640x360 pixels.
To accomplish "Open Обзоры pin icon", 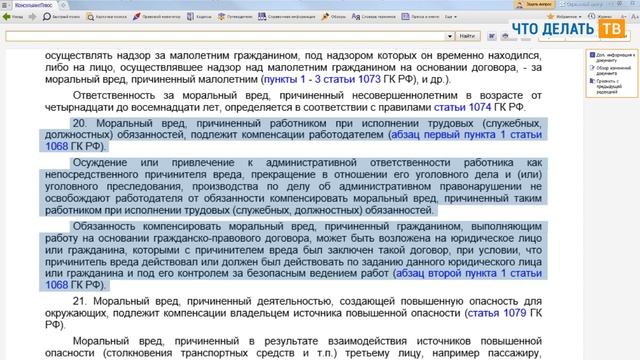I will click(325, 17).
